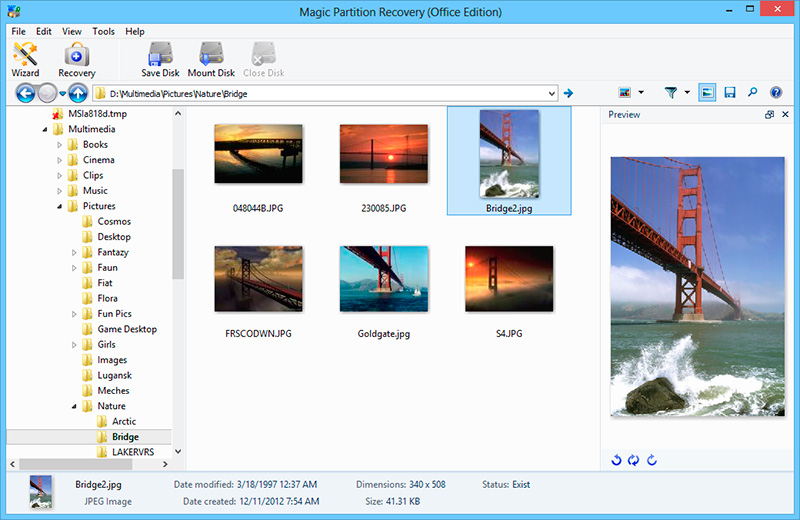Screen dimensions: 800x520
Task: Open the Tools menu
Action: [103, 31]
